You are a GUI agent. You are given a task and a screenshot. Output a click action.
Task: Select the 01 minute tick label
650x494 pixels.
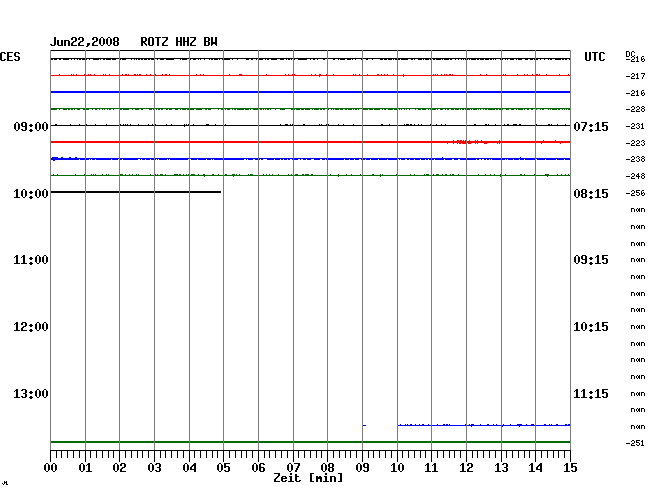click(85, 468)
